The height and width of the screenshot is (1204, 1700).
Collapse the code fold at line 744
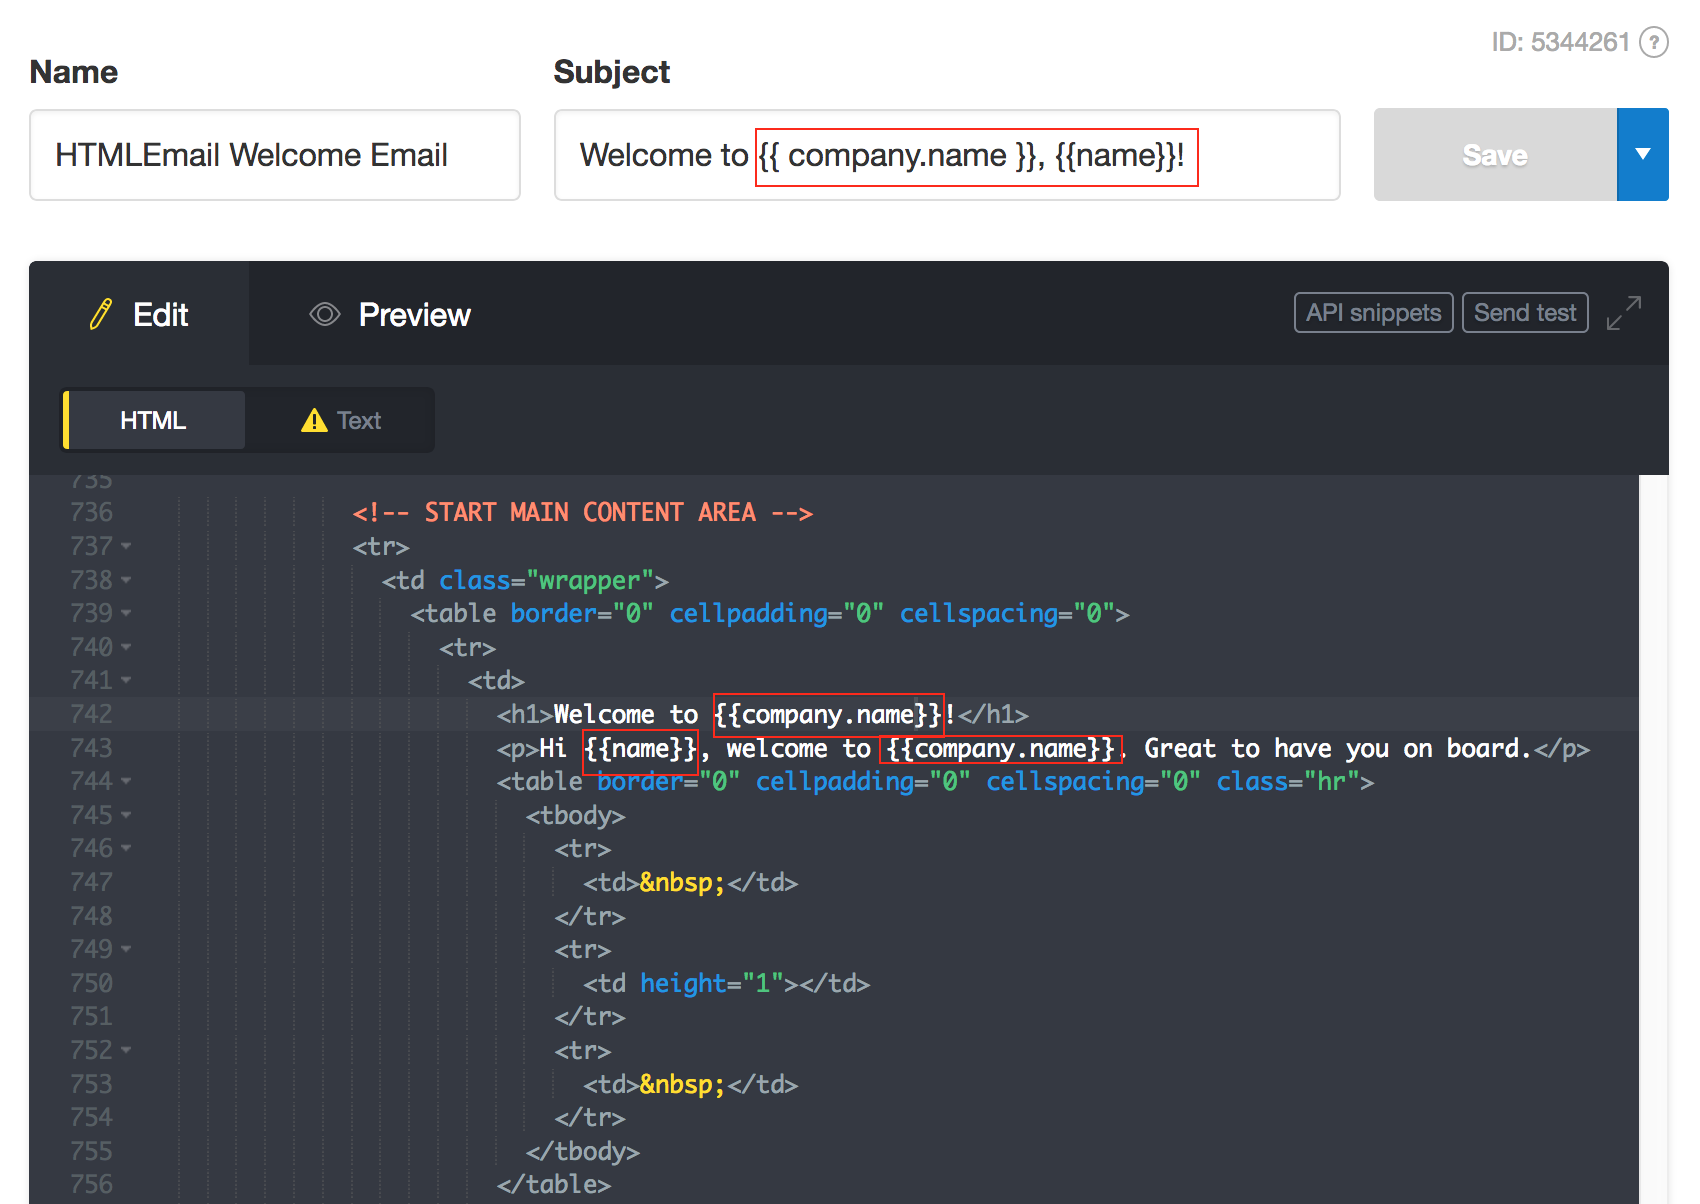click(126, 781)
